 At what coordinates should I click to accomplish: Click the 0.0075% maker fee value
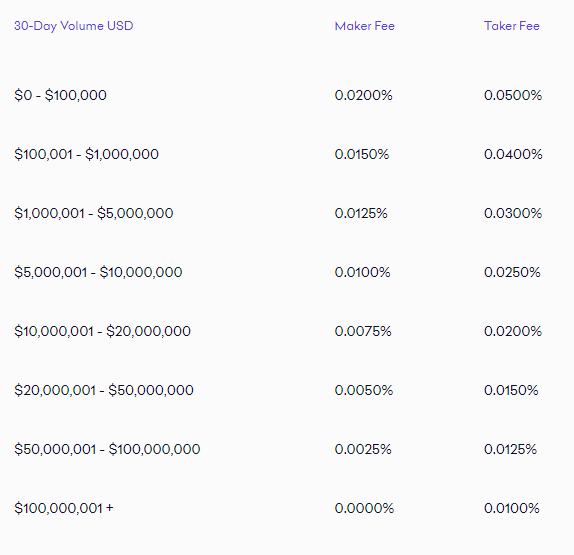[x=363, y=331]
